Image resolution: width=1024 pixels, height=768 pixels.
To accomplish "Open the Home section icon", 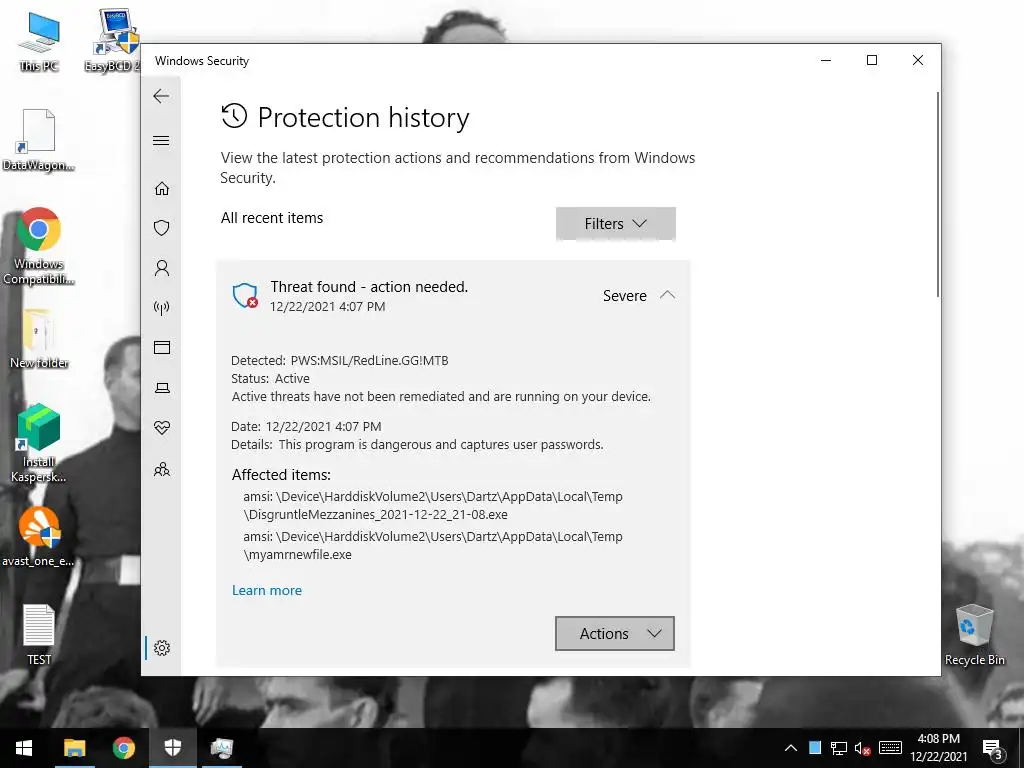I will click(x=161, y=189).
